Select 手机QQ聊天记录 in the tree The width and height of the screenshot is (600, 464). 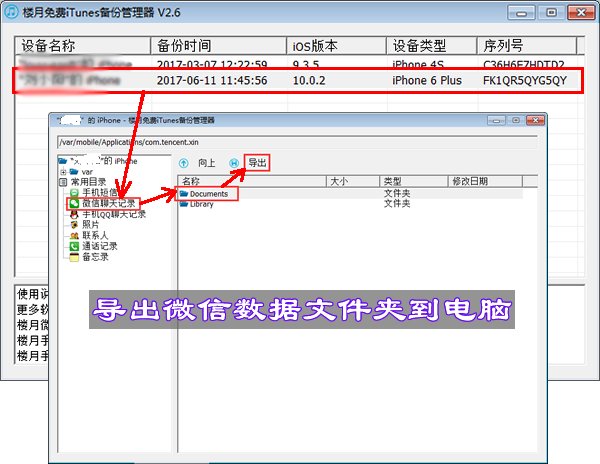pyautogui.click(x=114, y=214)
